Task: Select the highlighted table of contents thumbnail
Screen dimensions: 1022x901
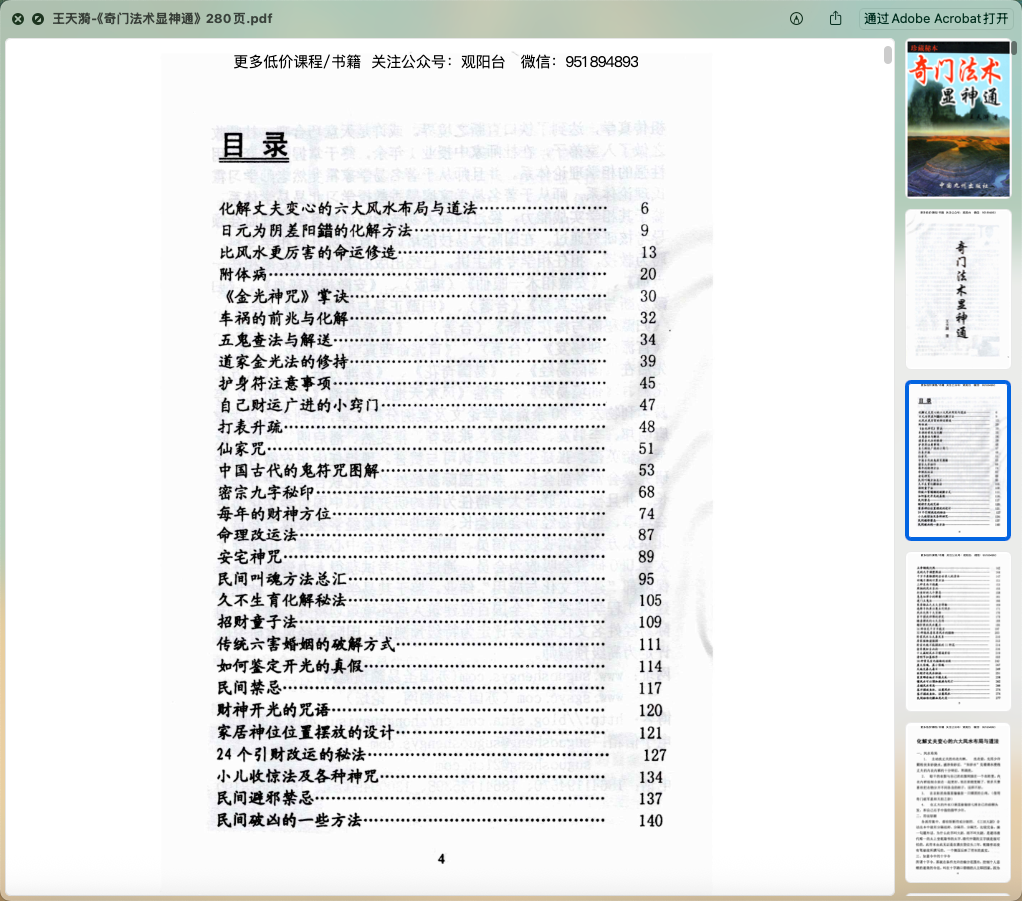Action: pos(957,460)
